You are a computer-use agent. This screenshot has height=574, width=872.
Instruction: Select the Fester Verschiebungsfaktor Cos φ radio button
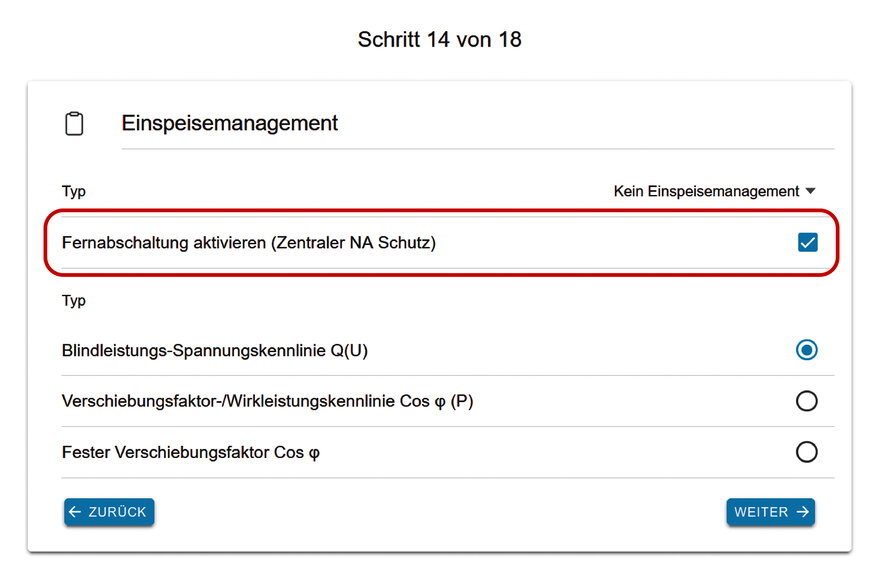tap(806, 452)
